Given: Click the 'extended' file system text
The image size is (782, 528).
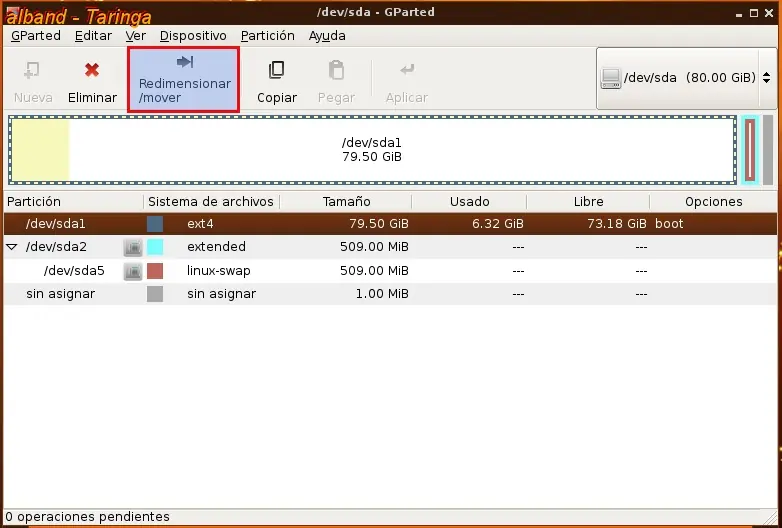Looking at the screenshot, I should point(216,247).
